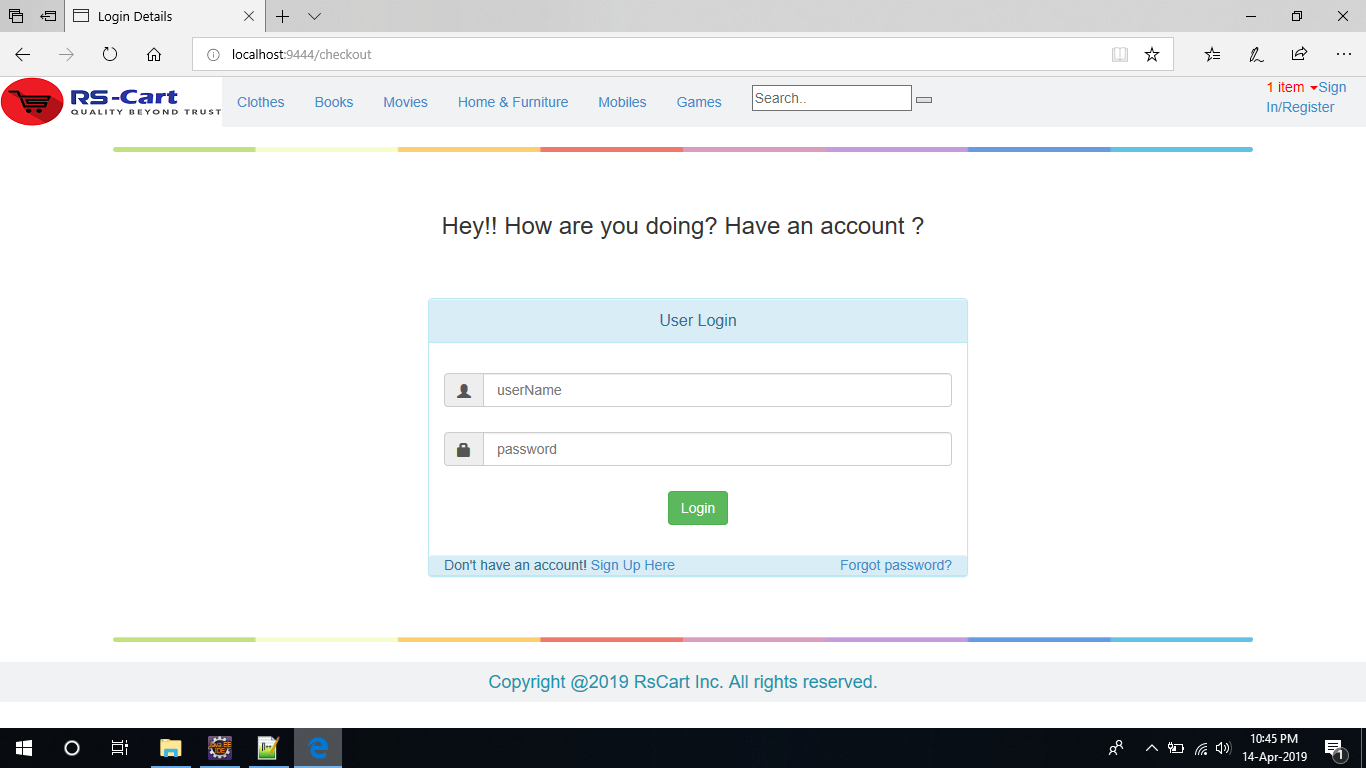Open the Wi-Fi network flyout

click(x=1200, y=748)
